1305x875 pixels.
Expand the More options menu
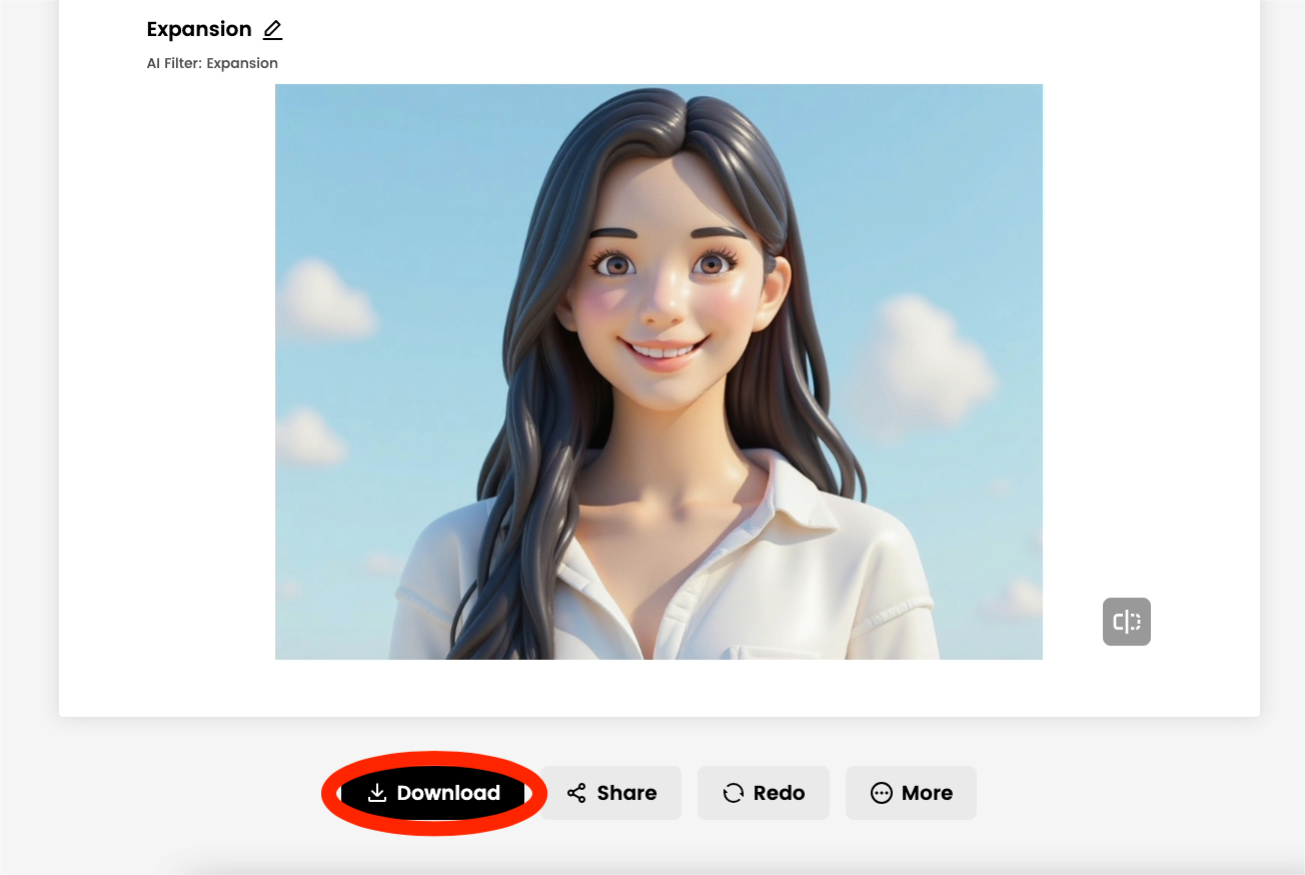[x=910, y=793]
